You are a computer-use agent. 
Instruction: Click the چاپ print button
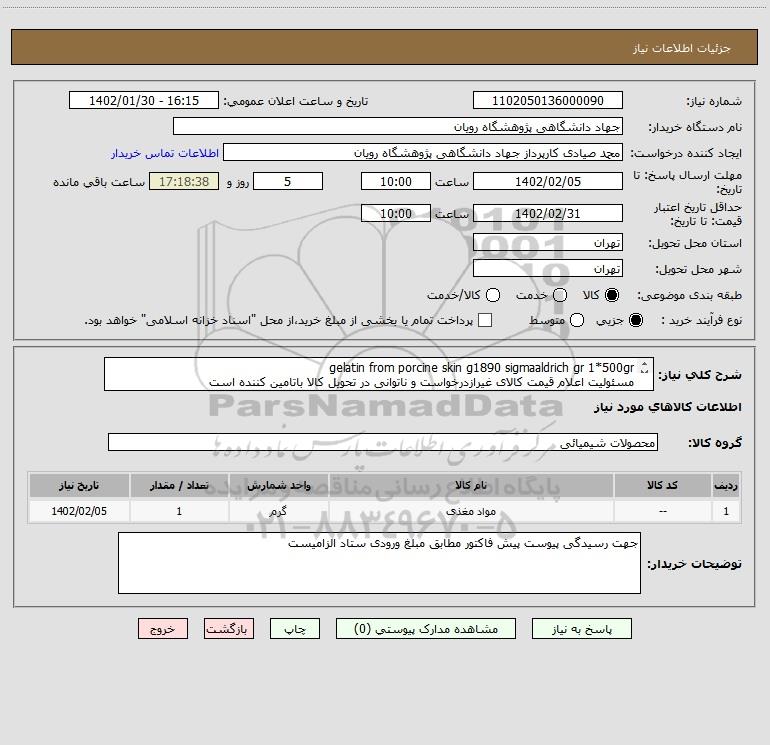point(295,629)
